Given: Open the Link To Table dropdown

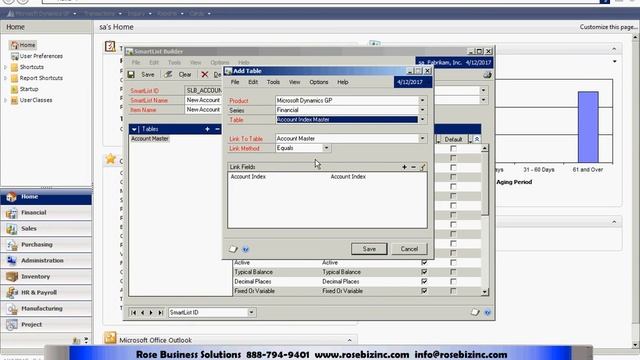Looking at the screenshot, I should [422, 138].
